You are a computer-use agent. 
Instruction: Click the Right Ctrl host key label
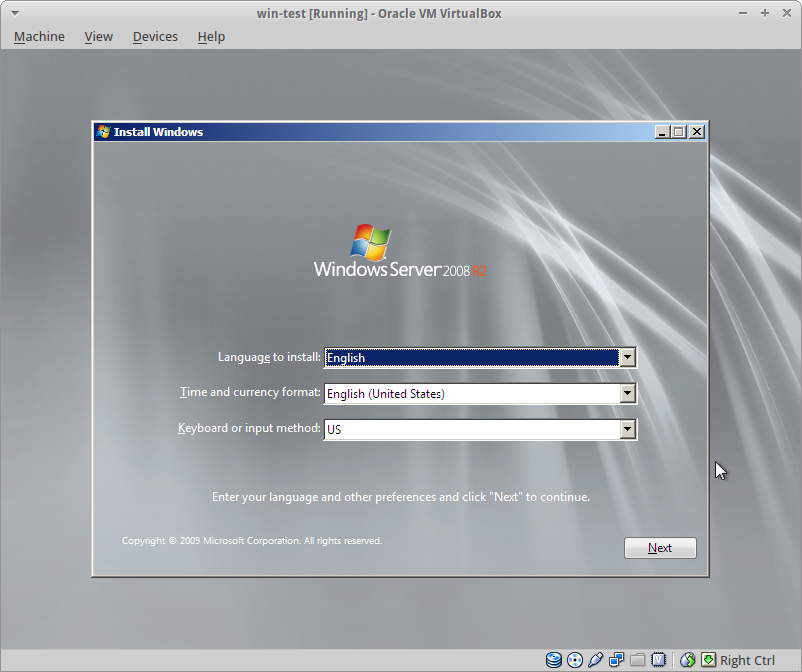[x=747, y=660]
